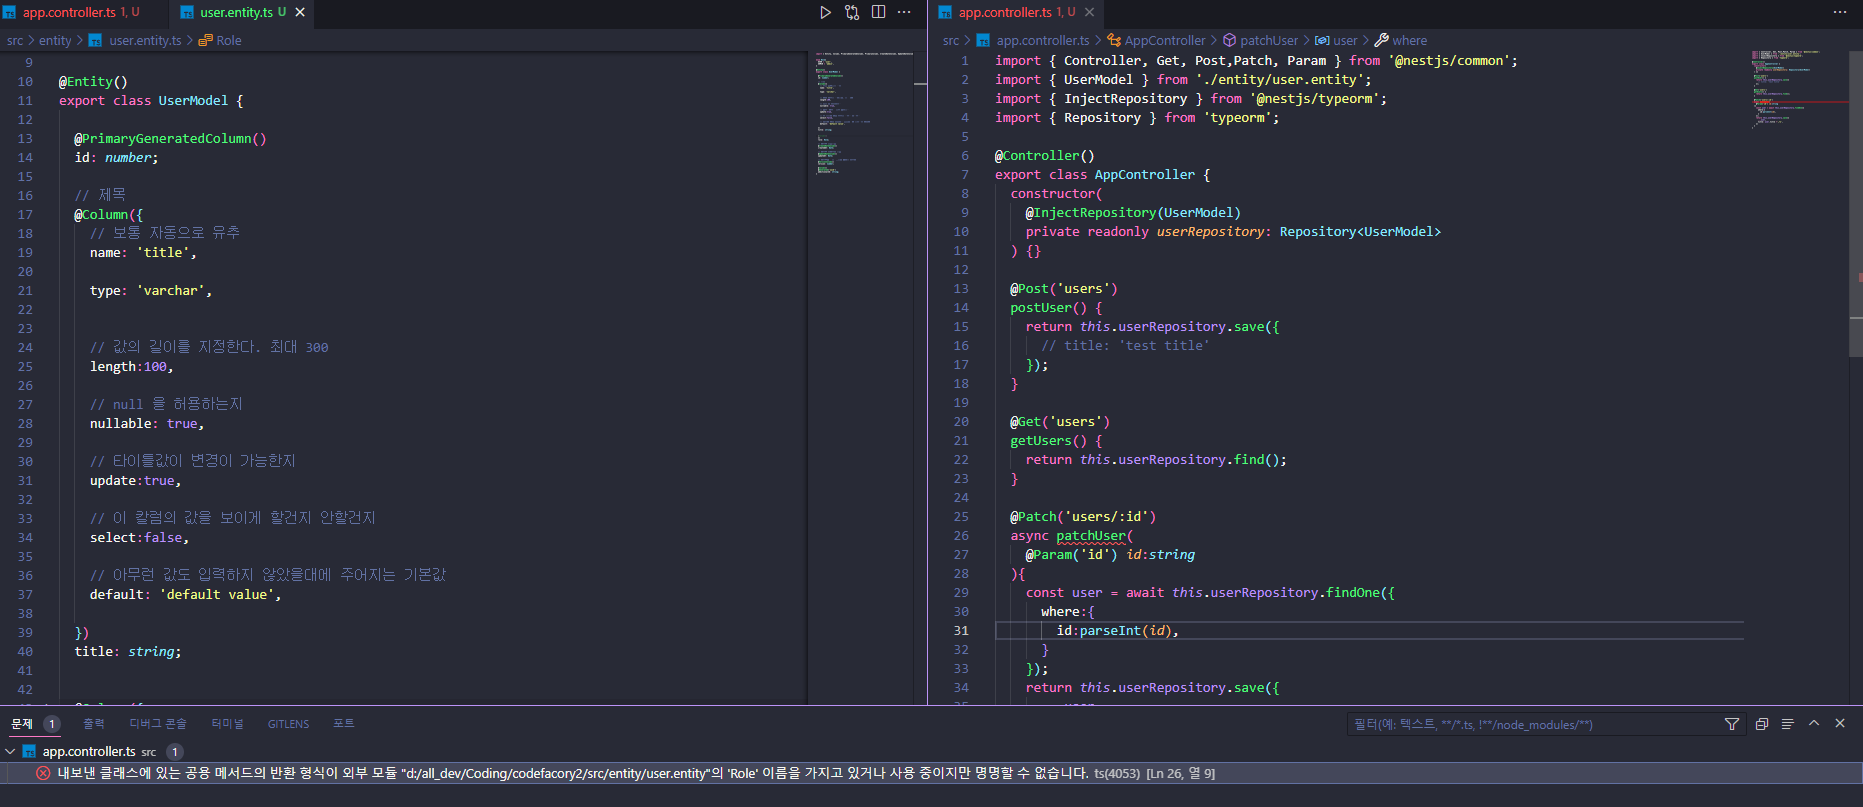Collapse all problems with the collapse icon
Viewport: 1863px width, 807px height.
[1762, 724]
